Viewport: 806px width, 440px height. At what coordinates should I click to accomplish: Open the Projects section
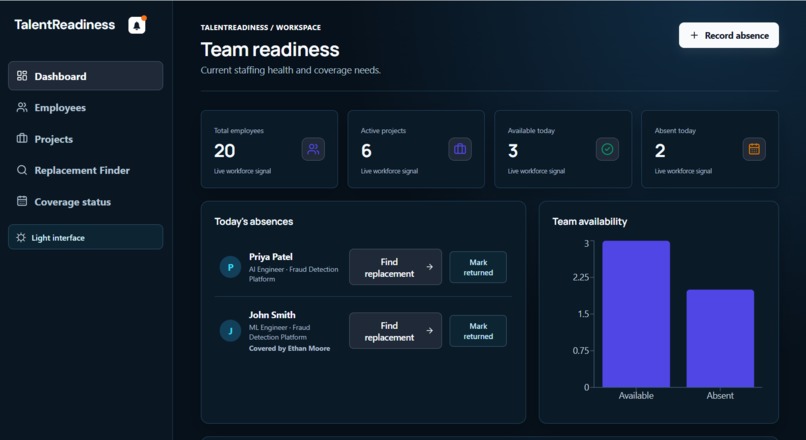pyautogui.click(x=86, y=139)
